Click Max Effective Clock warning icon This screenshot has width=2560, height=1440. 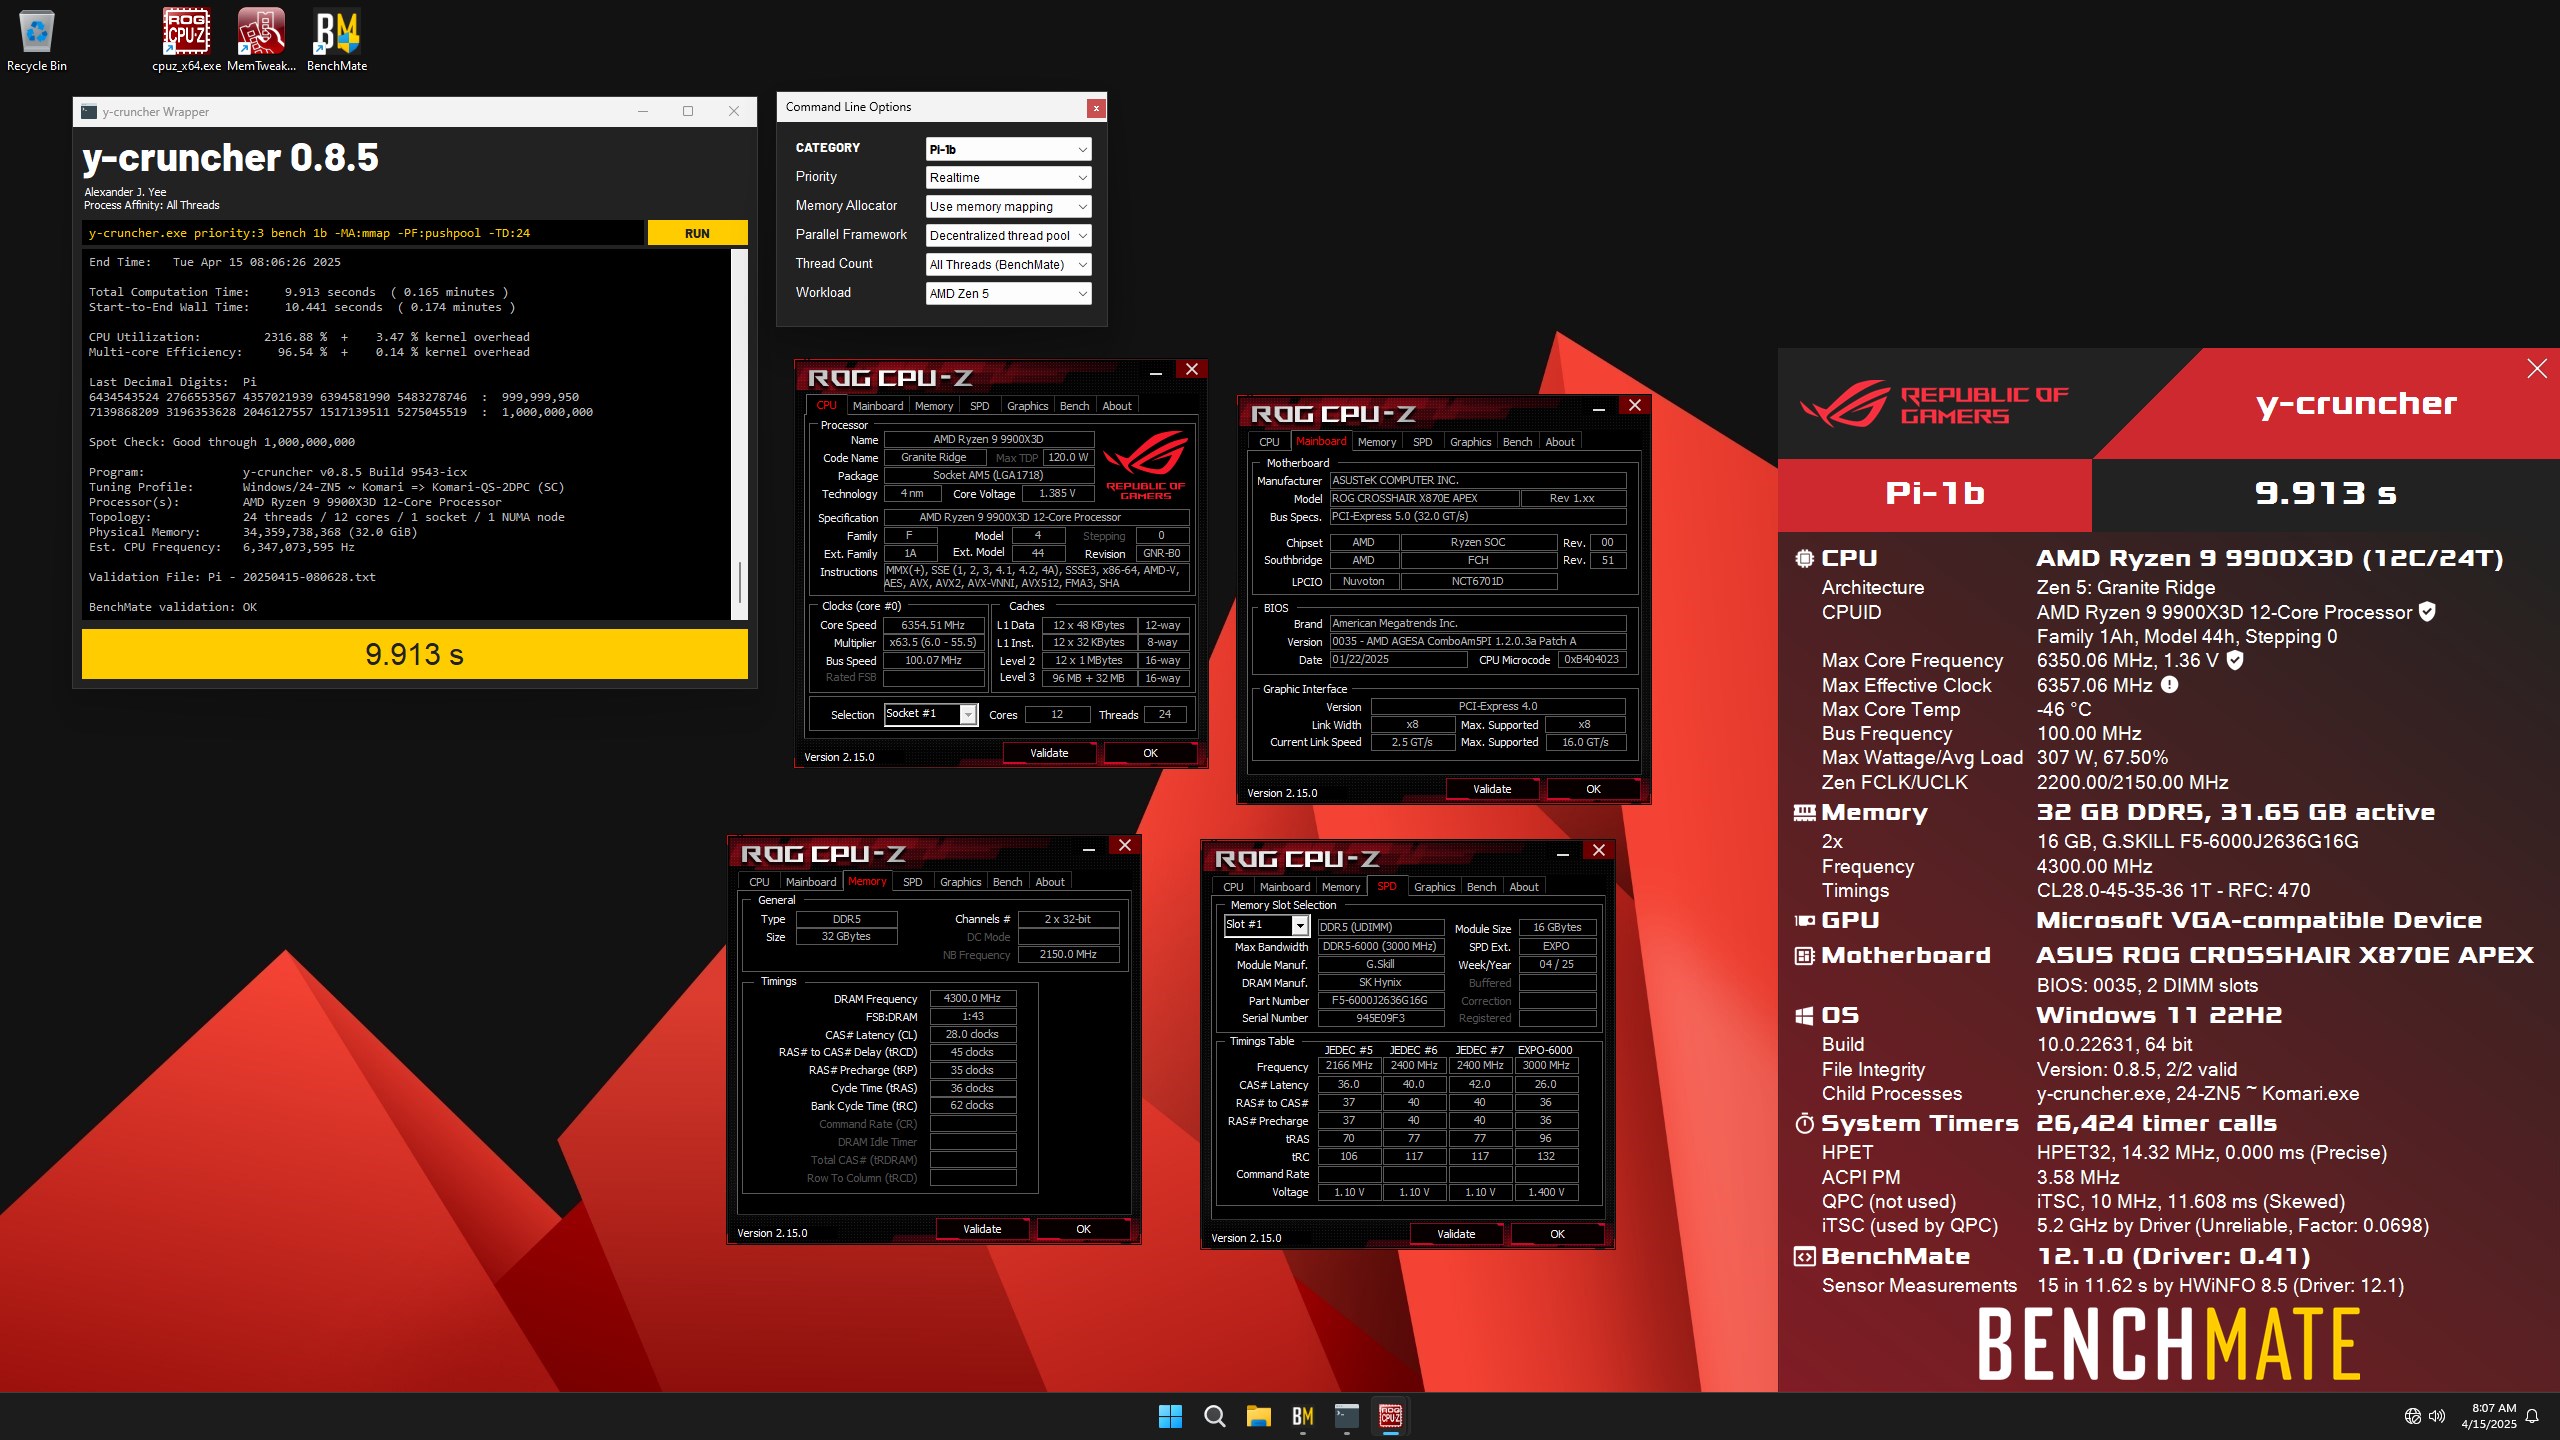(x=2169, y=685)
